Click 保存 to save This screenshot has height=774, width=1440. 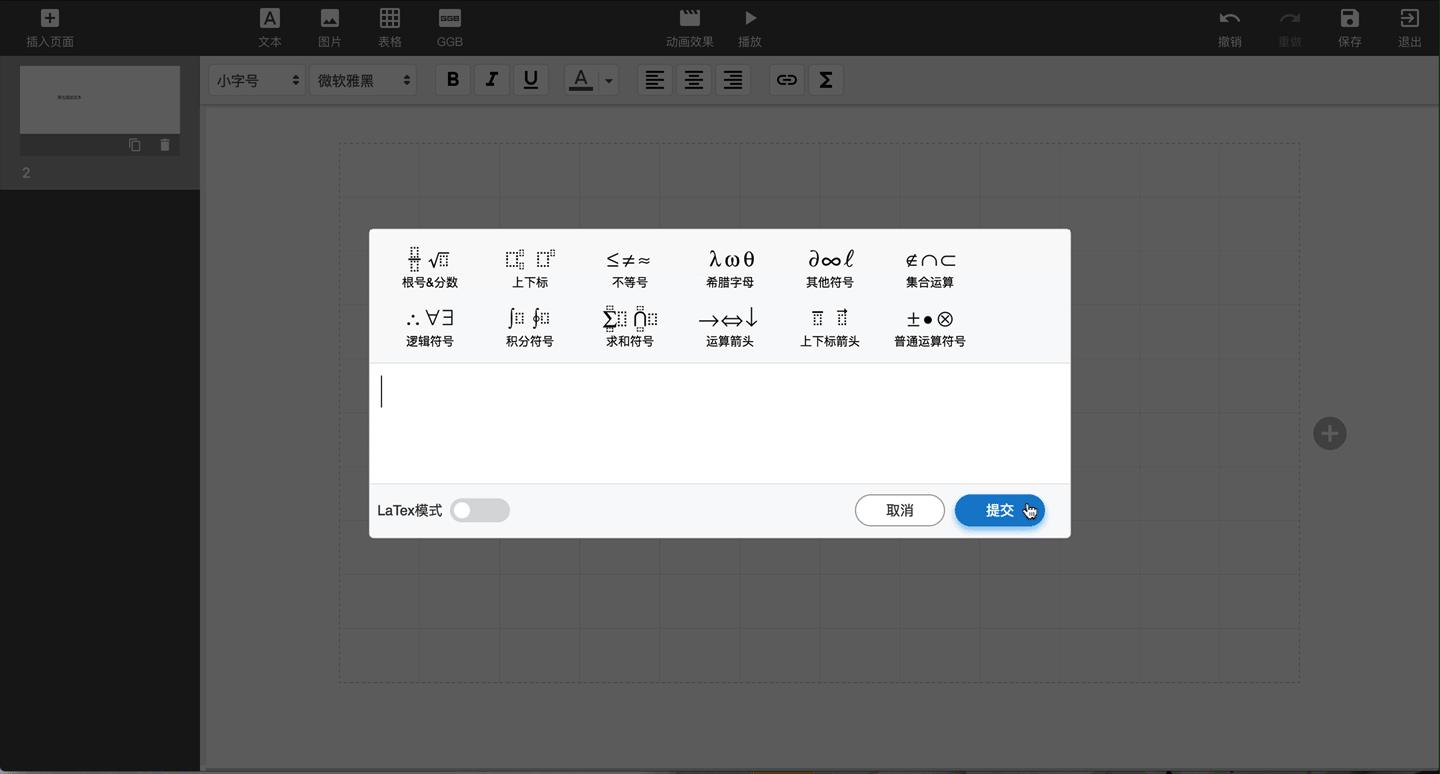click(x=1350, y=28)
